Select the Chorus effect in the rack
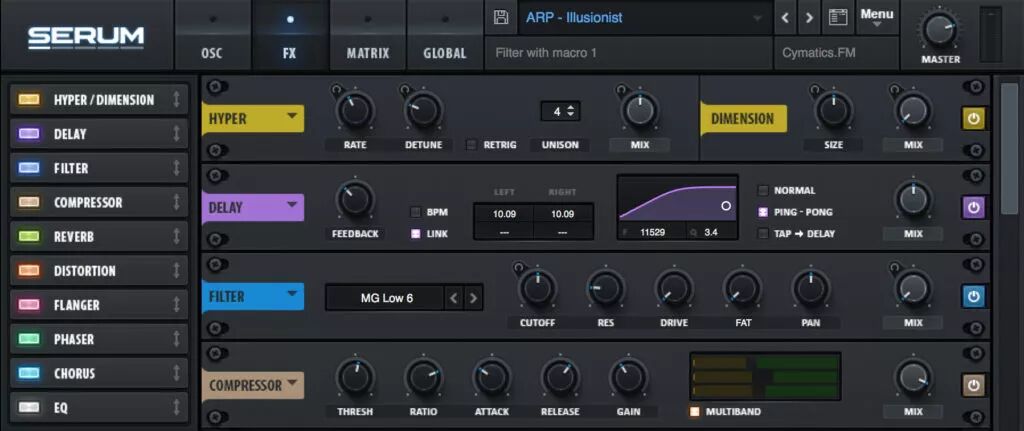 tap(99, 373)
